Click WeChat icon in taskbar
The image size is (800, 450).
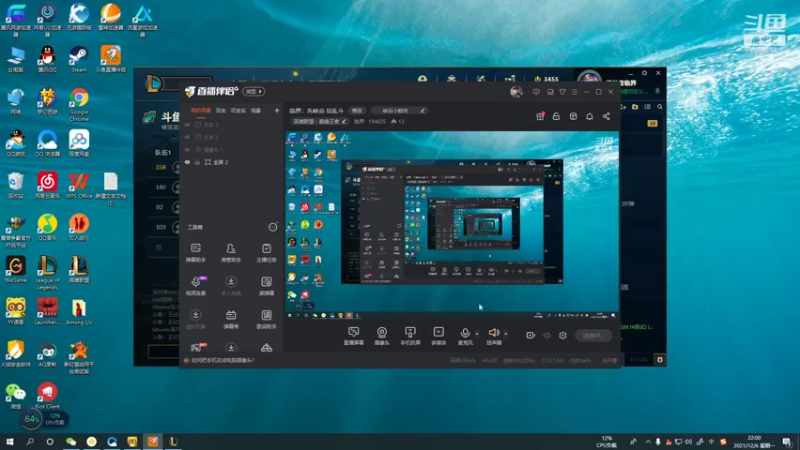pos(71,441)
